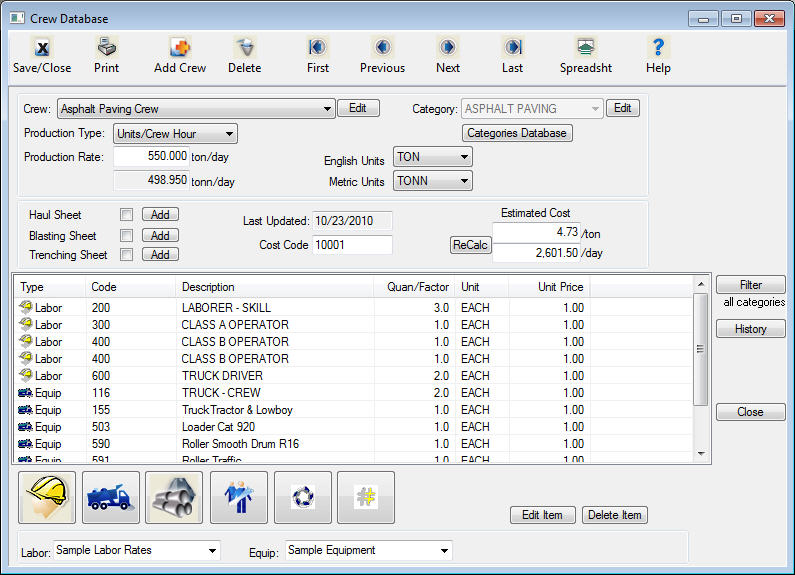
Task: Sort list by Code column header
Action: (130, 287)
